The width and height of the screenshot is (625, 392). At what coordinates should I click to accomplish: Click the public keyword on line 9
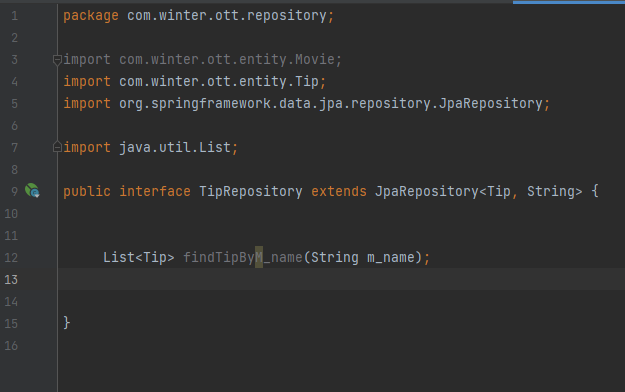(x=87, y=191)
